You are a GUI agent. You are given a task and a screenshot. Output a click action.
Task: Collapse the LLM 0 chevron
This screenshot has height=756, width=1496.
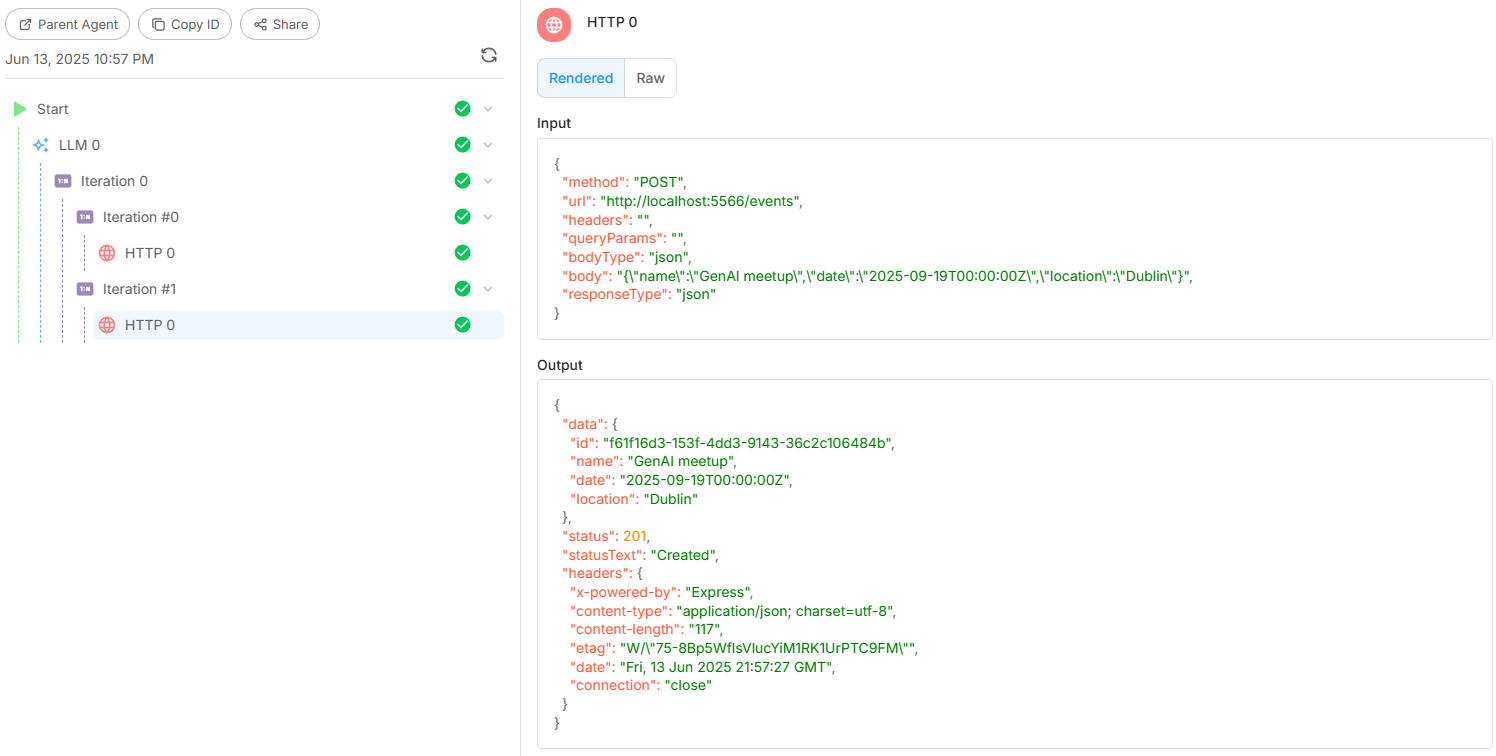[x=488, y=145]
